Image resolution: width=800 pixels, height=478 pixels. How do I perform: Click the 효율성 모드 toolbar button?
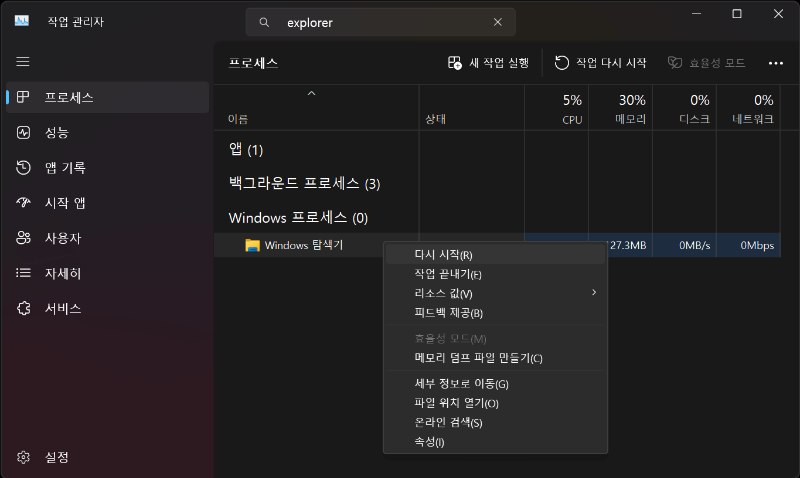click(707, 63)
